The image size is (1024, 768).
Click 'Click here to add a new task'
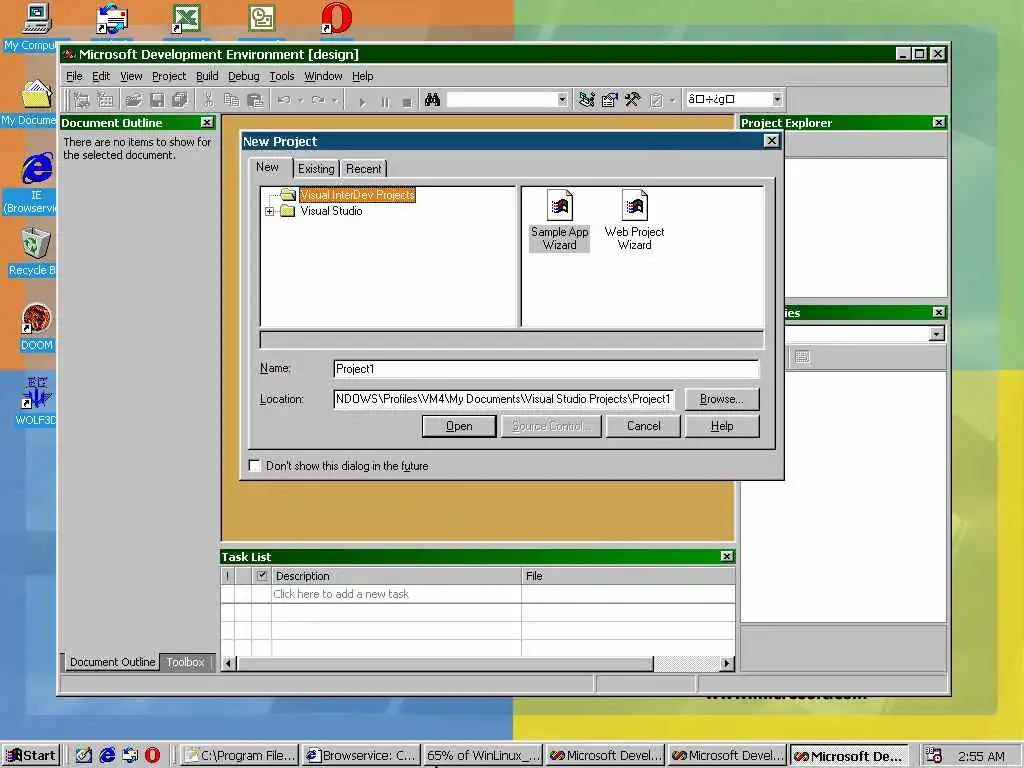point(341,594)
